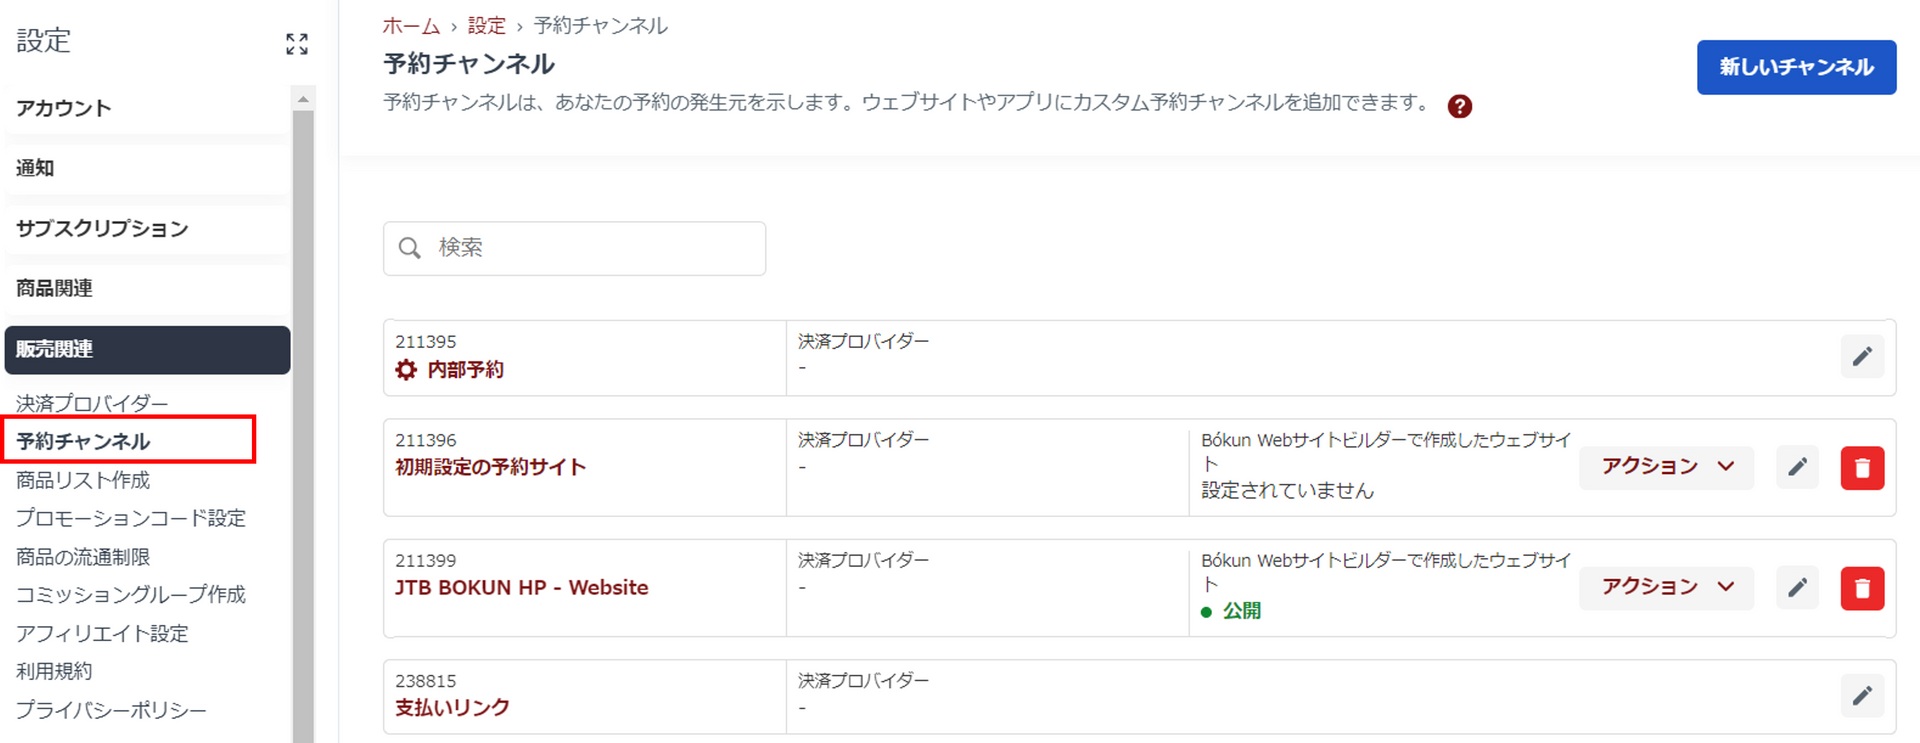Click the expand fullscreen icon beside 設定
The image size is (1920, 743).
pos(296,44)
